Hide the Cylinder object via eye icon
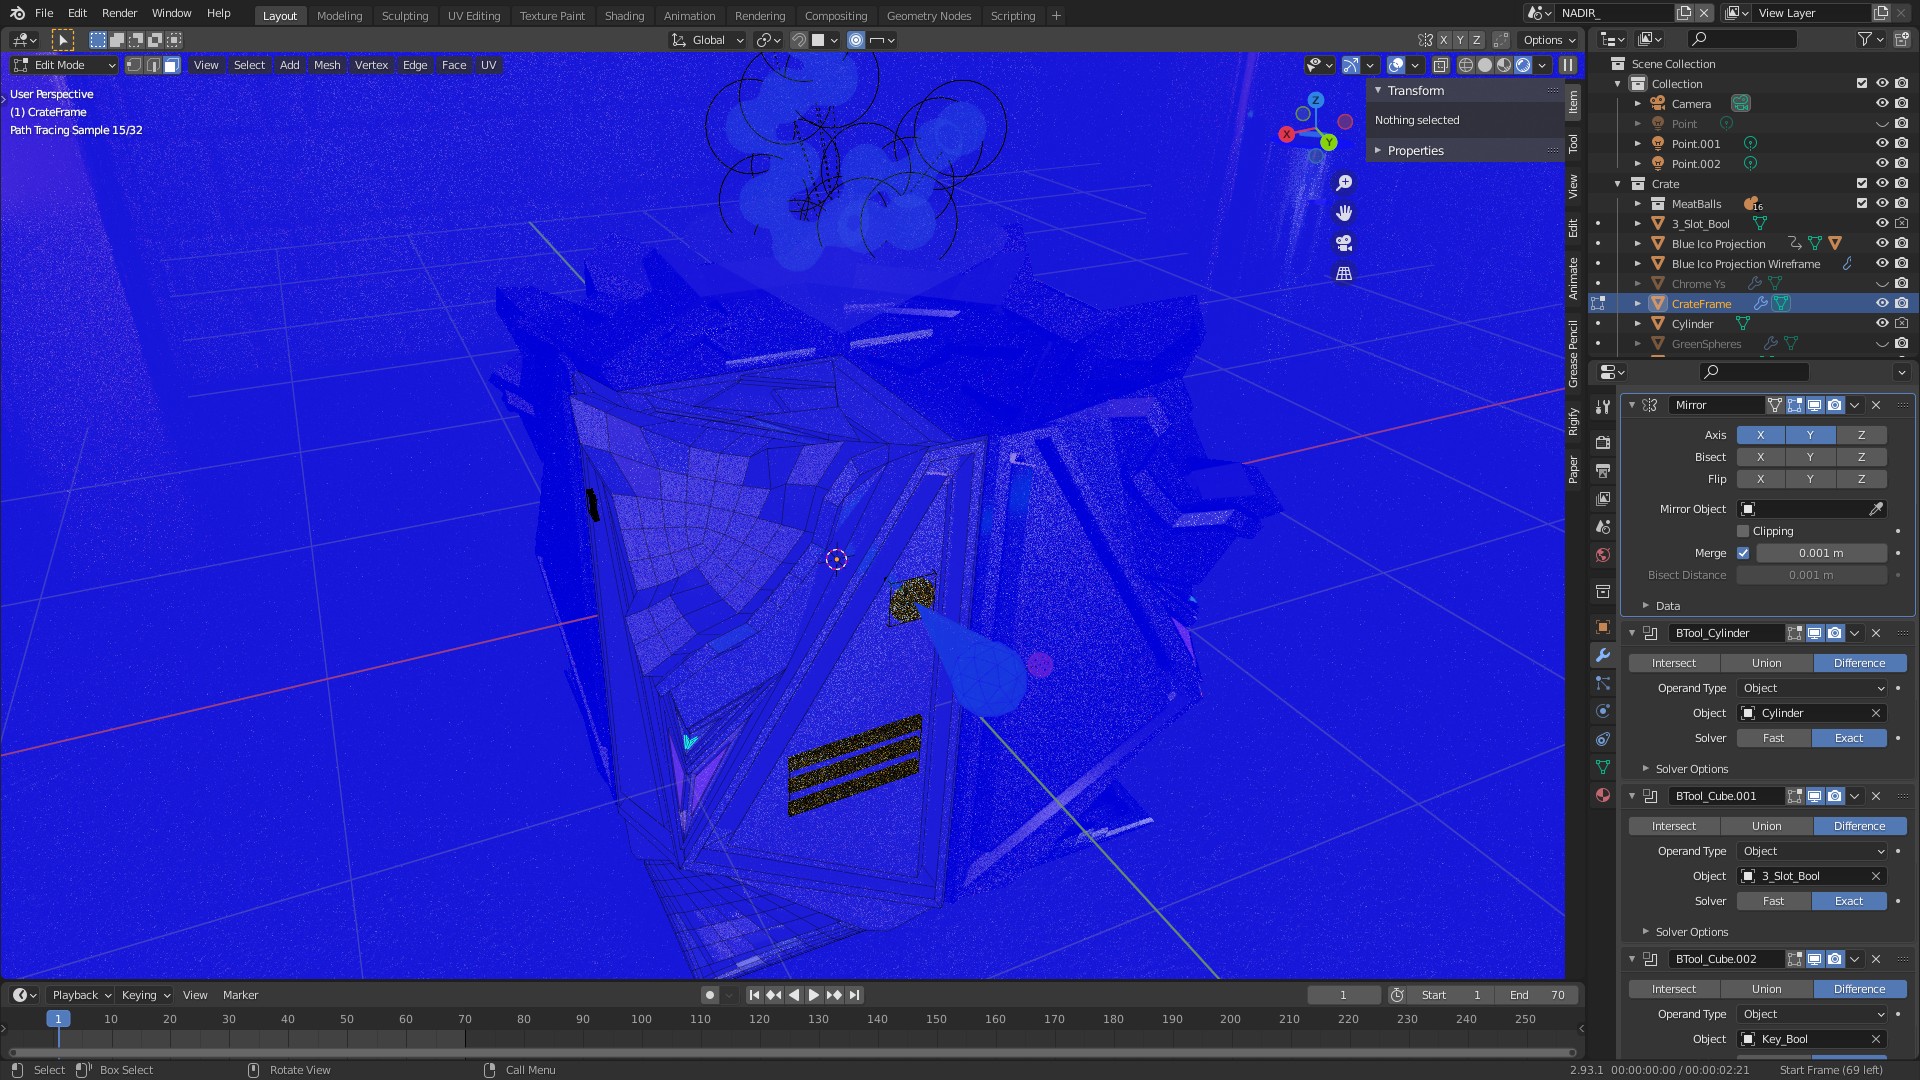The width and height of the screenshot is (1920, 1080). click(x=1881, y=323)
